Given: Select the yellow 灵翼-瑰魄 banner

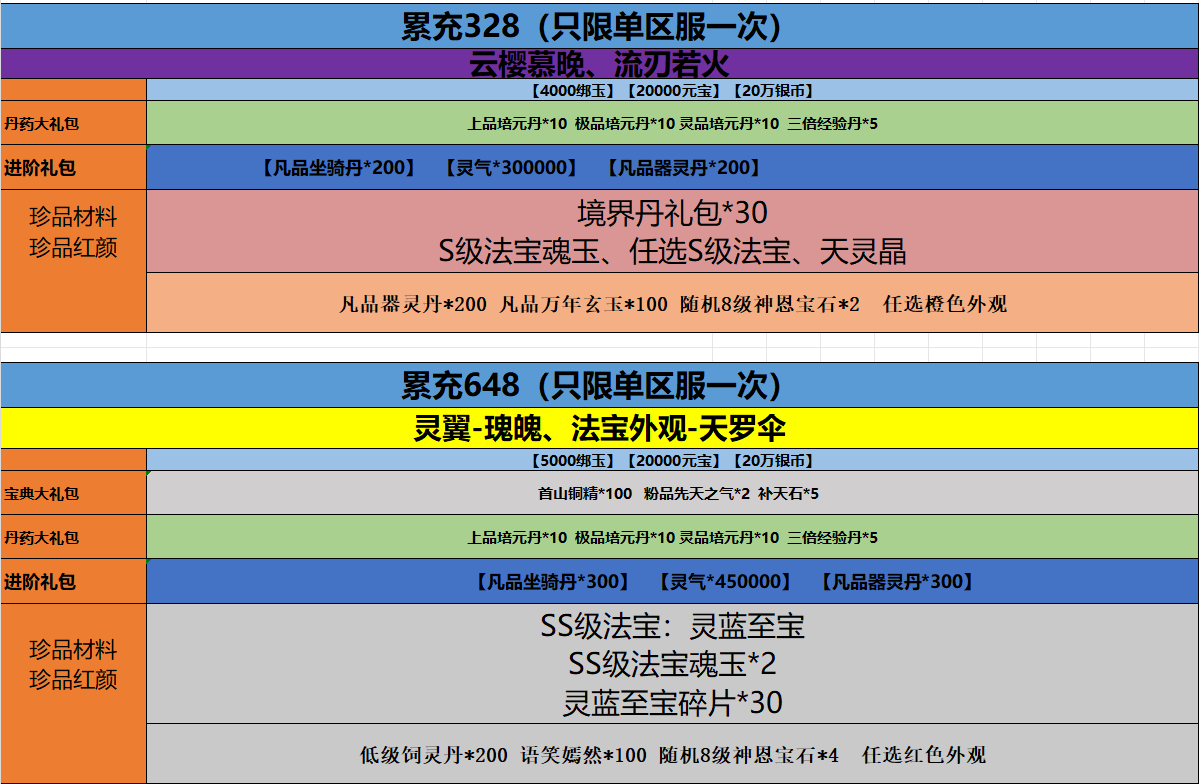Looking at the screenshot, I should (x=599, y=428).
